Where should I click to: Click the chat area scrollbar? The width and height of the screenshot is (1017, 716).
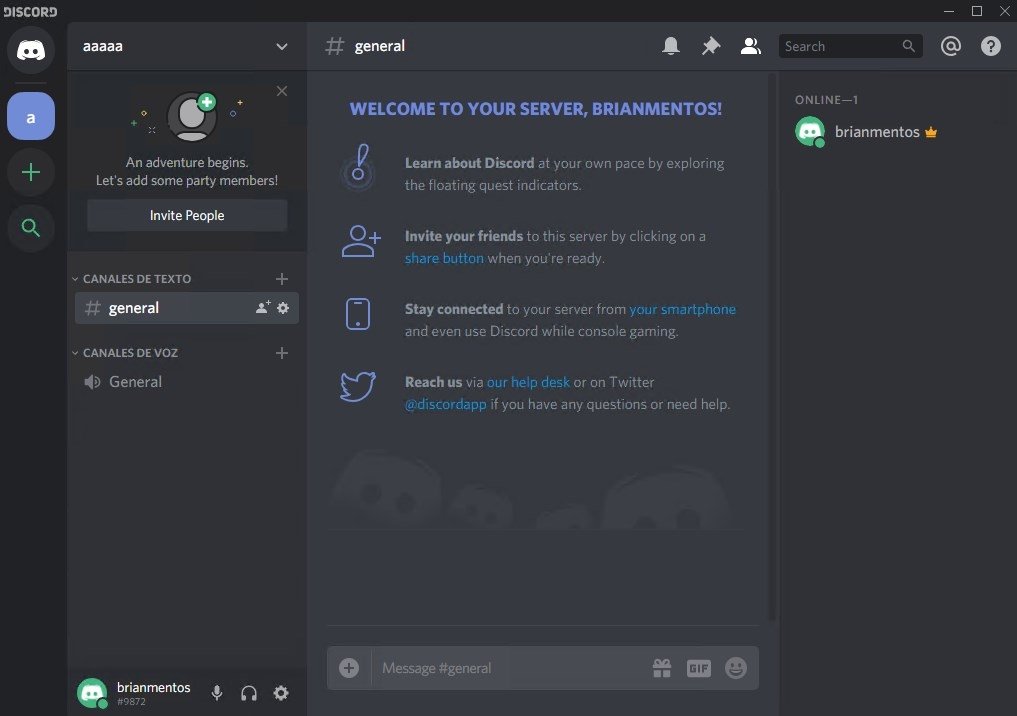[x=772, y=347]
